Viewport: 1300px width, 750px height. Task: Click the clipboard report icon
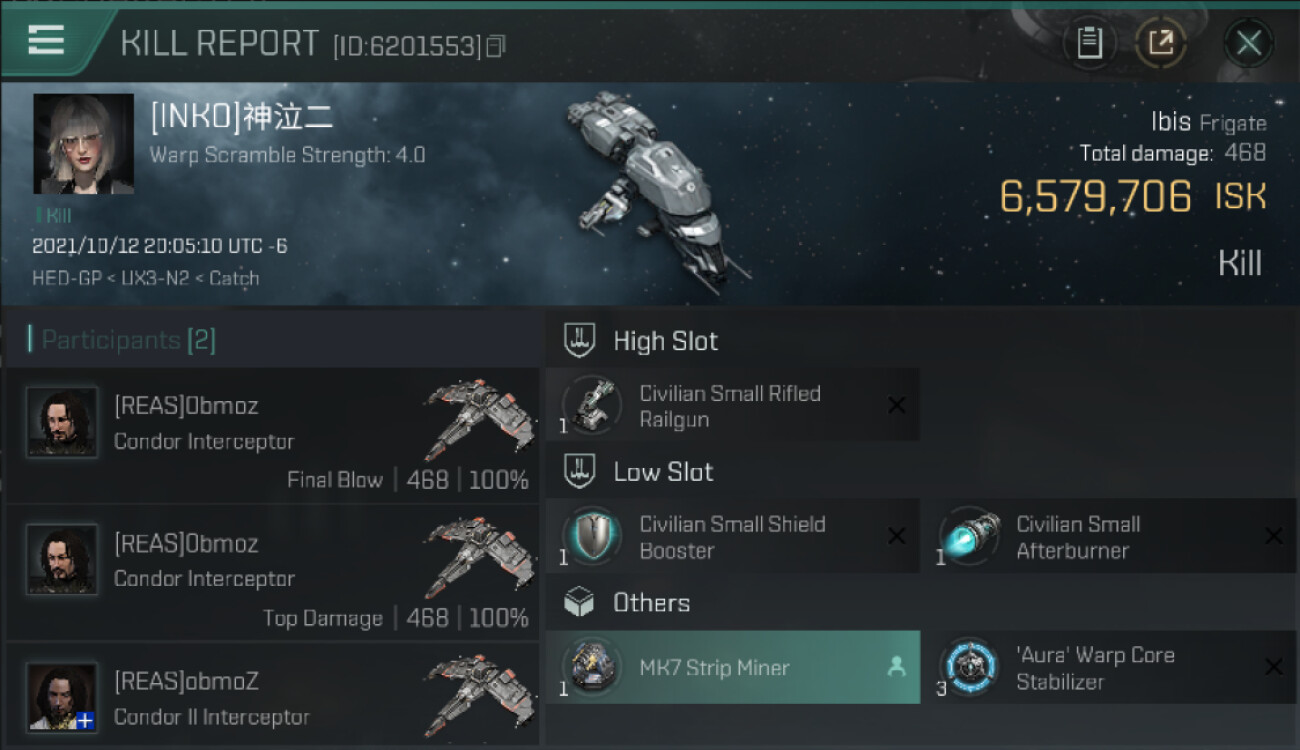[x=1089, y=43]
